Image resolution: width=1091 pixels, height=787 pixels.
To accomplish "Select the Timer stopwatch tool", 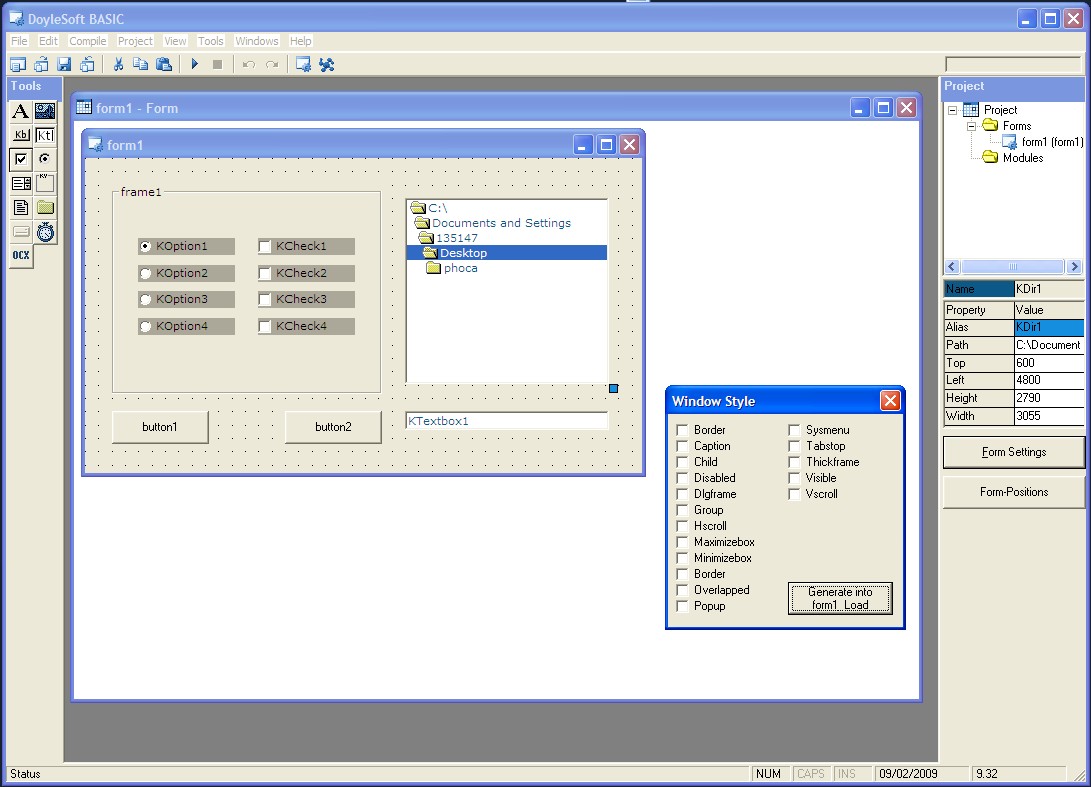I will pos(45,232).
